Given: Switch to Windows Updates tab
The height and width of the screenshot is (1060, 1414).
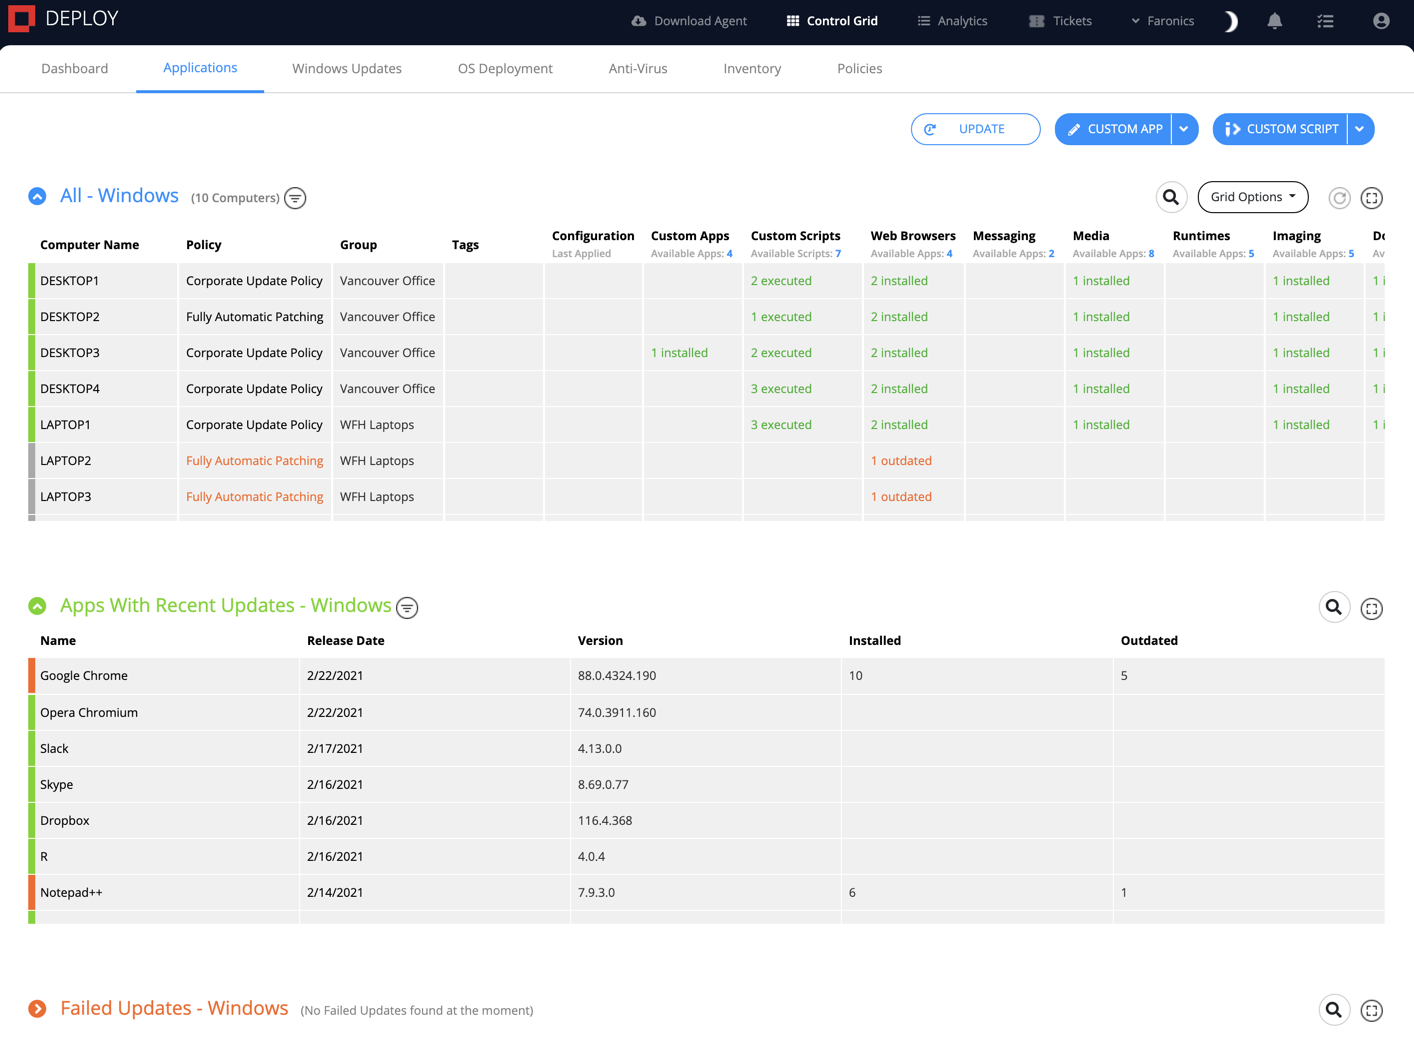Looking at the screenshot, I should [347, 69].
